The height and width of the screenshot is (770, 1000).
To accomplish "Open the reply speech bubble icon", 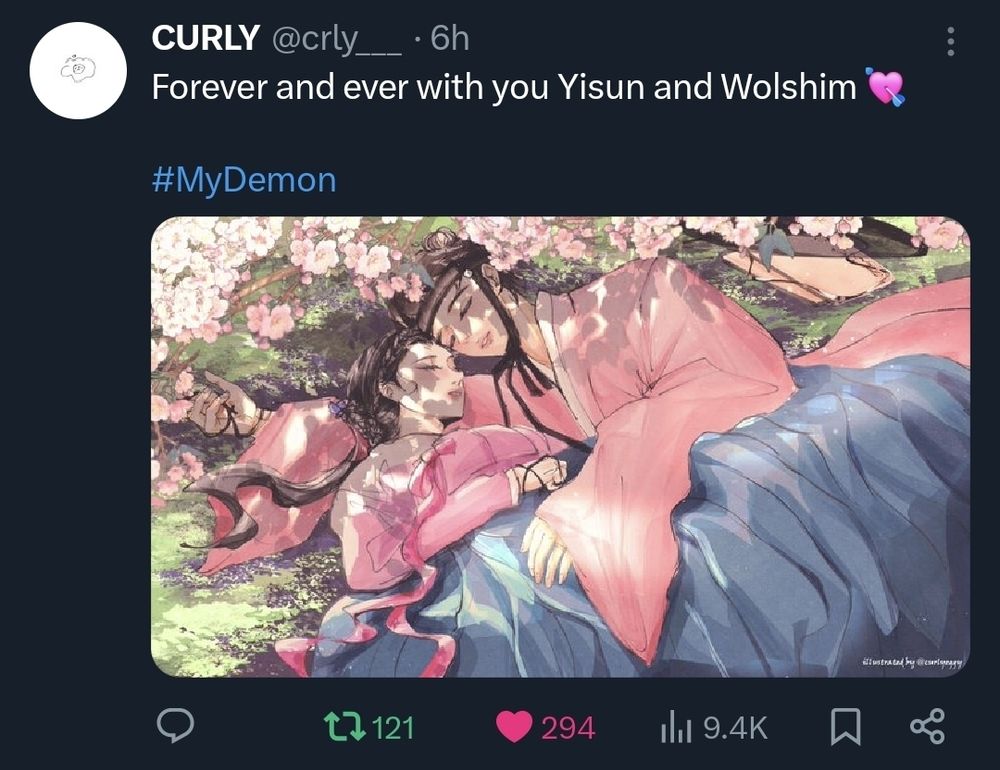I will (175, 726).
